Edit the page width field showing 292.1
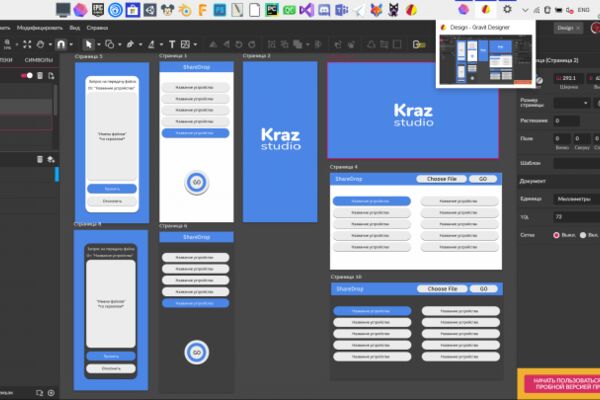Screen dimensions: 600x400 point(569,78)
